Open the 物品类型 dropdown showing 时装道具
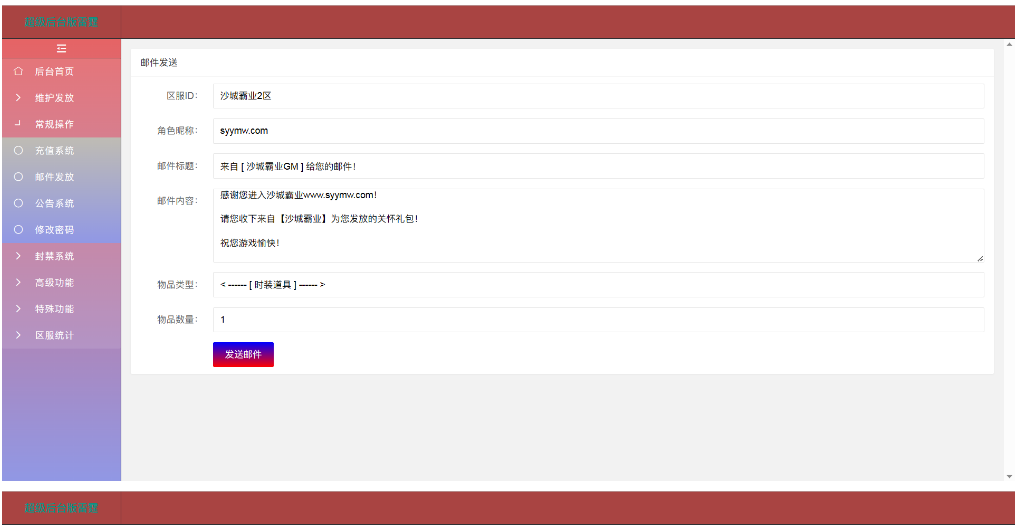The height and width of the screenshot is (525, 1016). pyautogui.click(x=598, y=285)
